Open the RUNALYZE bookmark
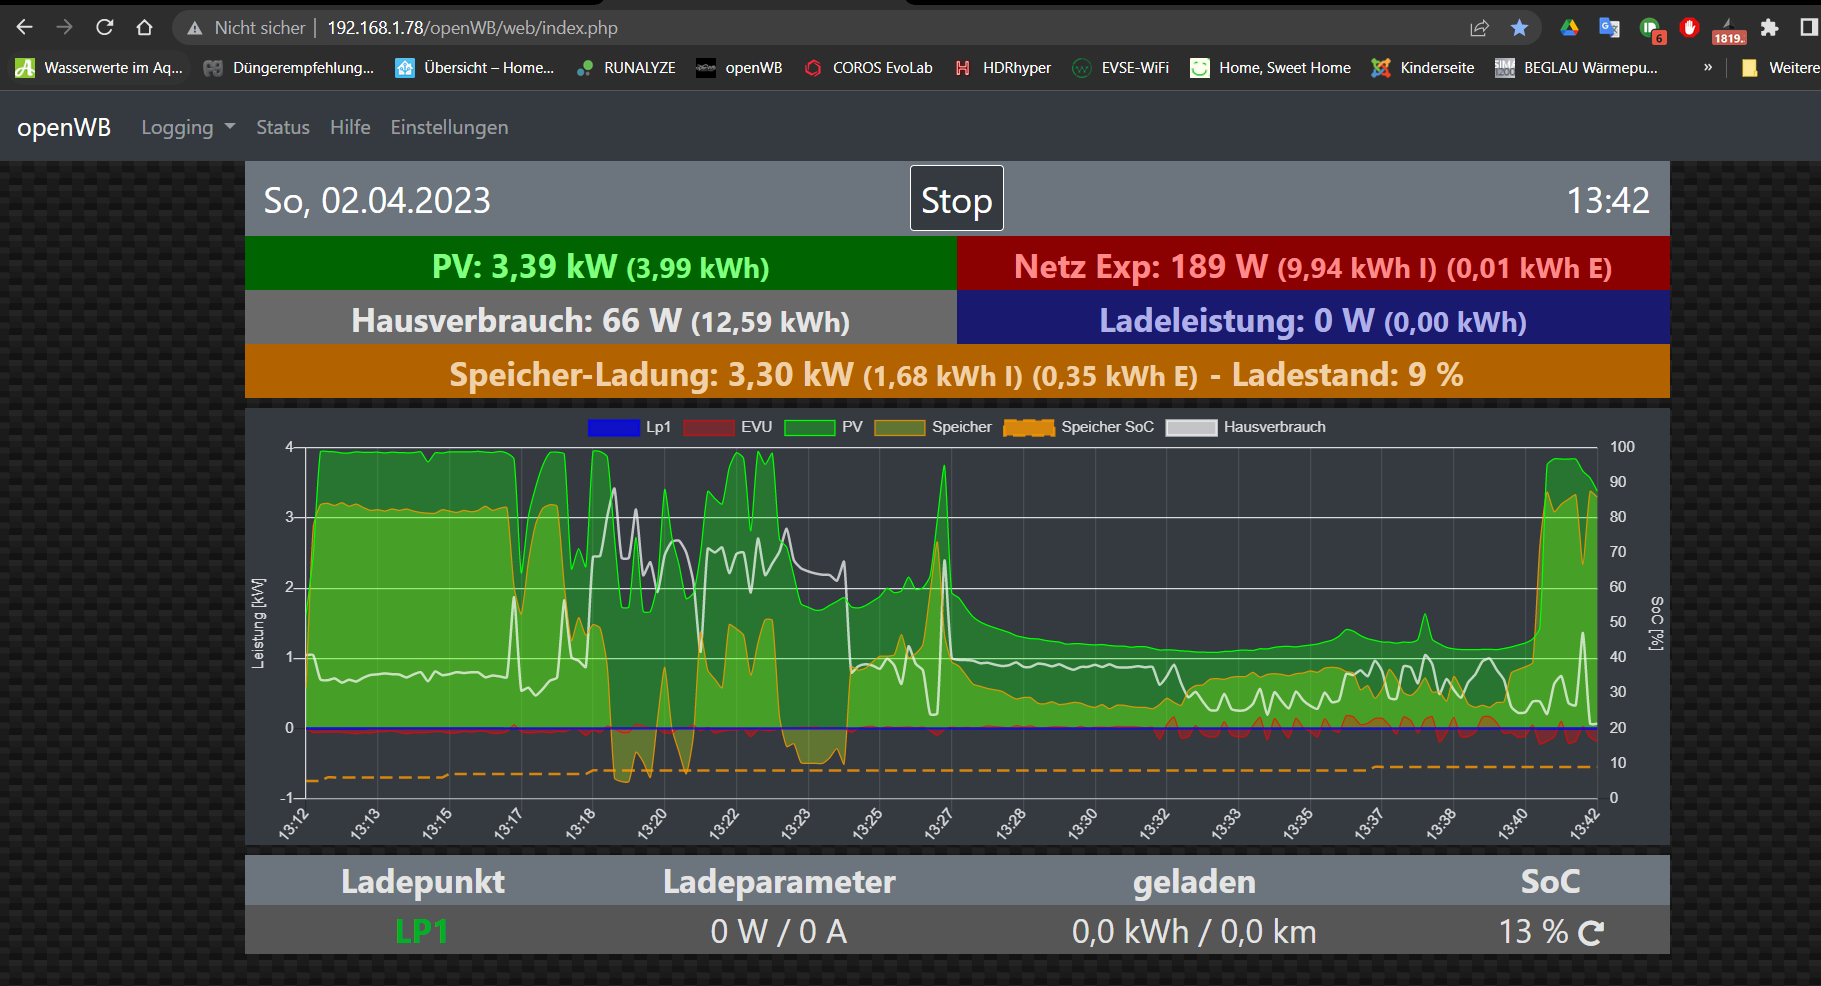Viewport: 1821px width, 986px height. [x=626, y=68]
